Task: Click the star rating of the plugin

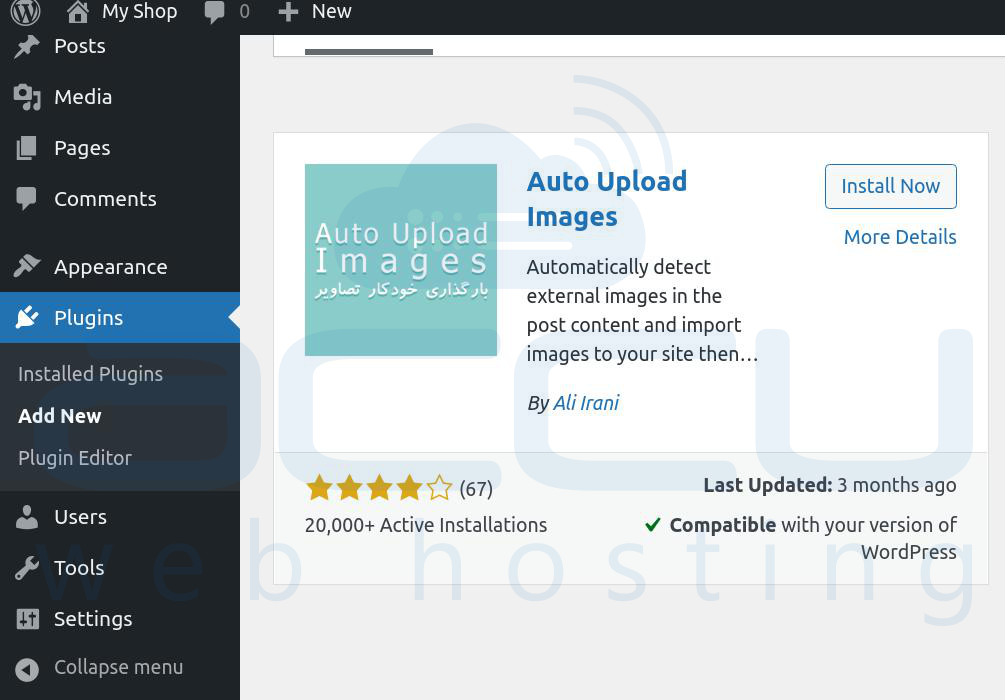Action: 379,488
